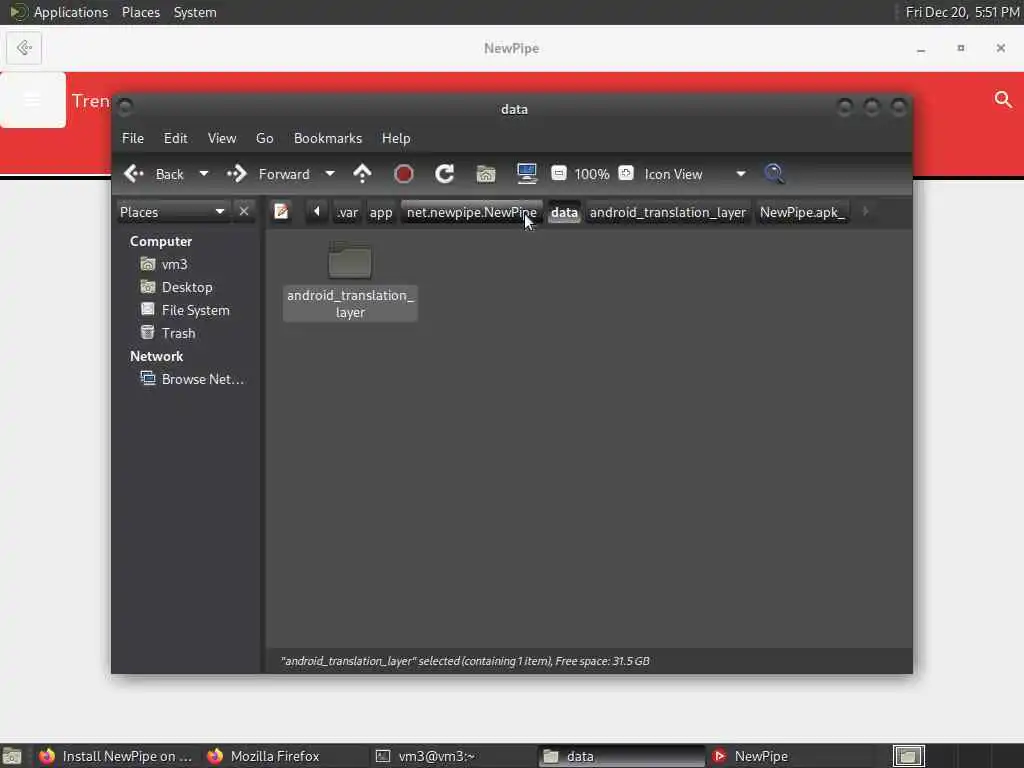The width and height of the screenshot is (1024, 768).
Task: Open the Forward history dropdown arrow
Action: pyautogui.click(x=330, y=174)
